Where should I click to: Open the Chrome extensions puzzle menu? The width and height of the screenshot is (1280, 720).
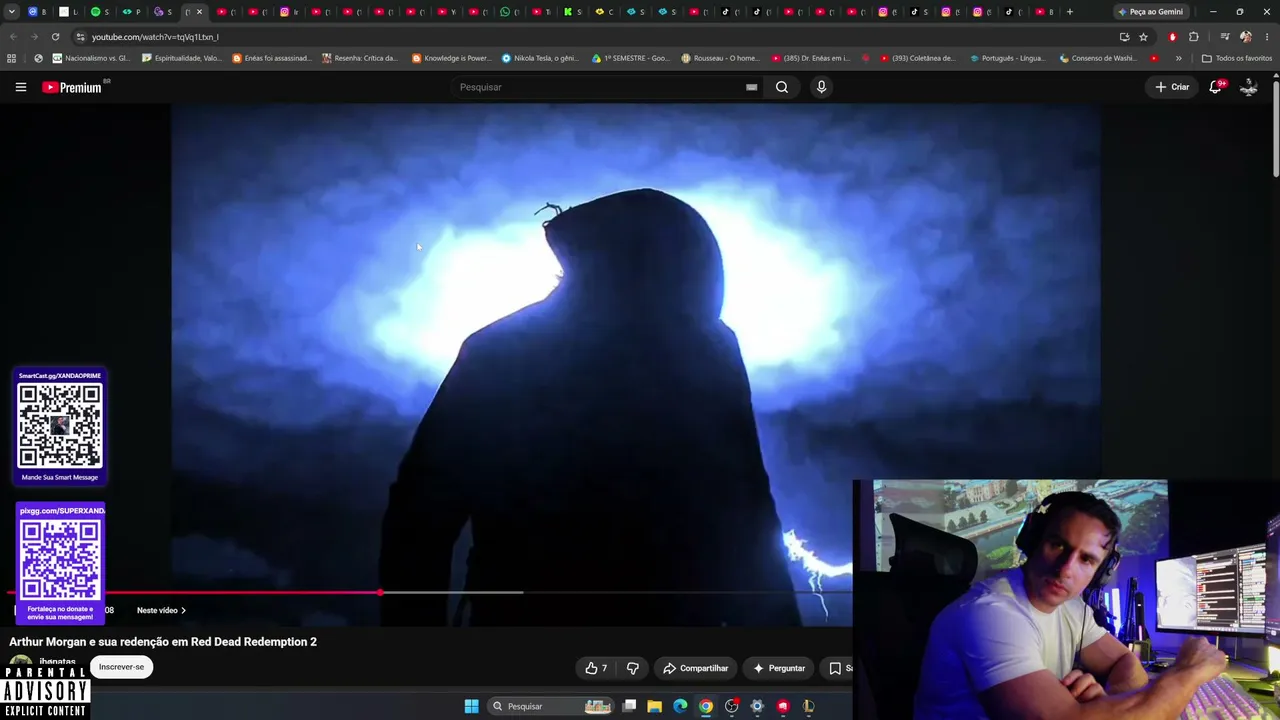(x=1193, y=37)
